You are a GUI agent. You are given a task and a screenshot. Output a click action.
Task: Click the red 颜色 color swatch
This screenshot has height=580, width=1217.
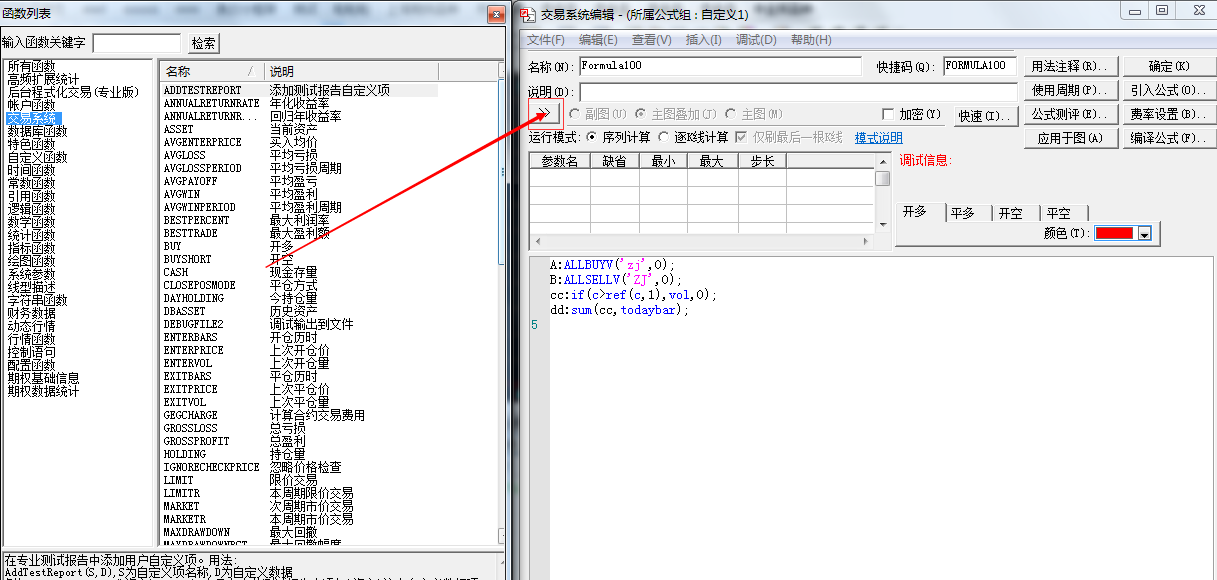(1114, 233)
